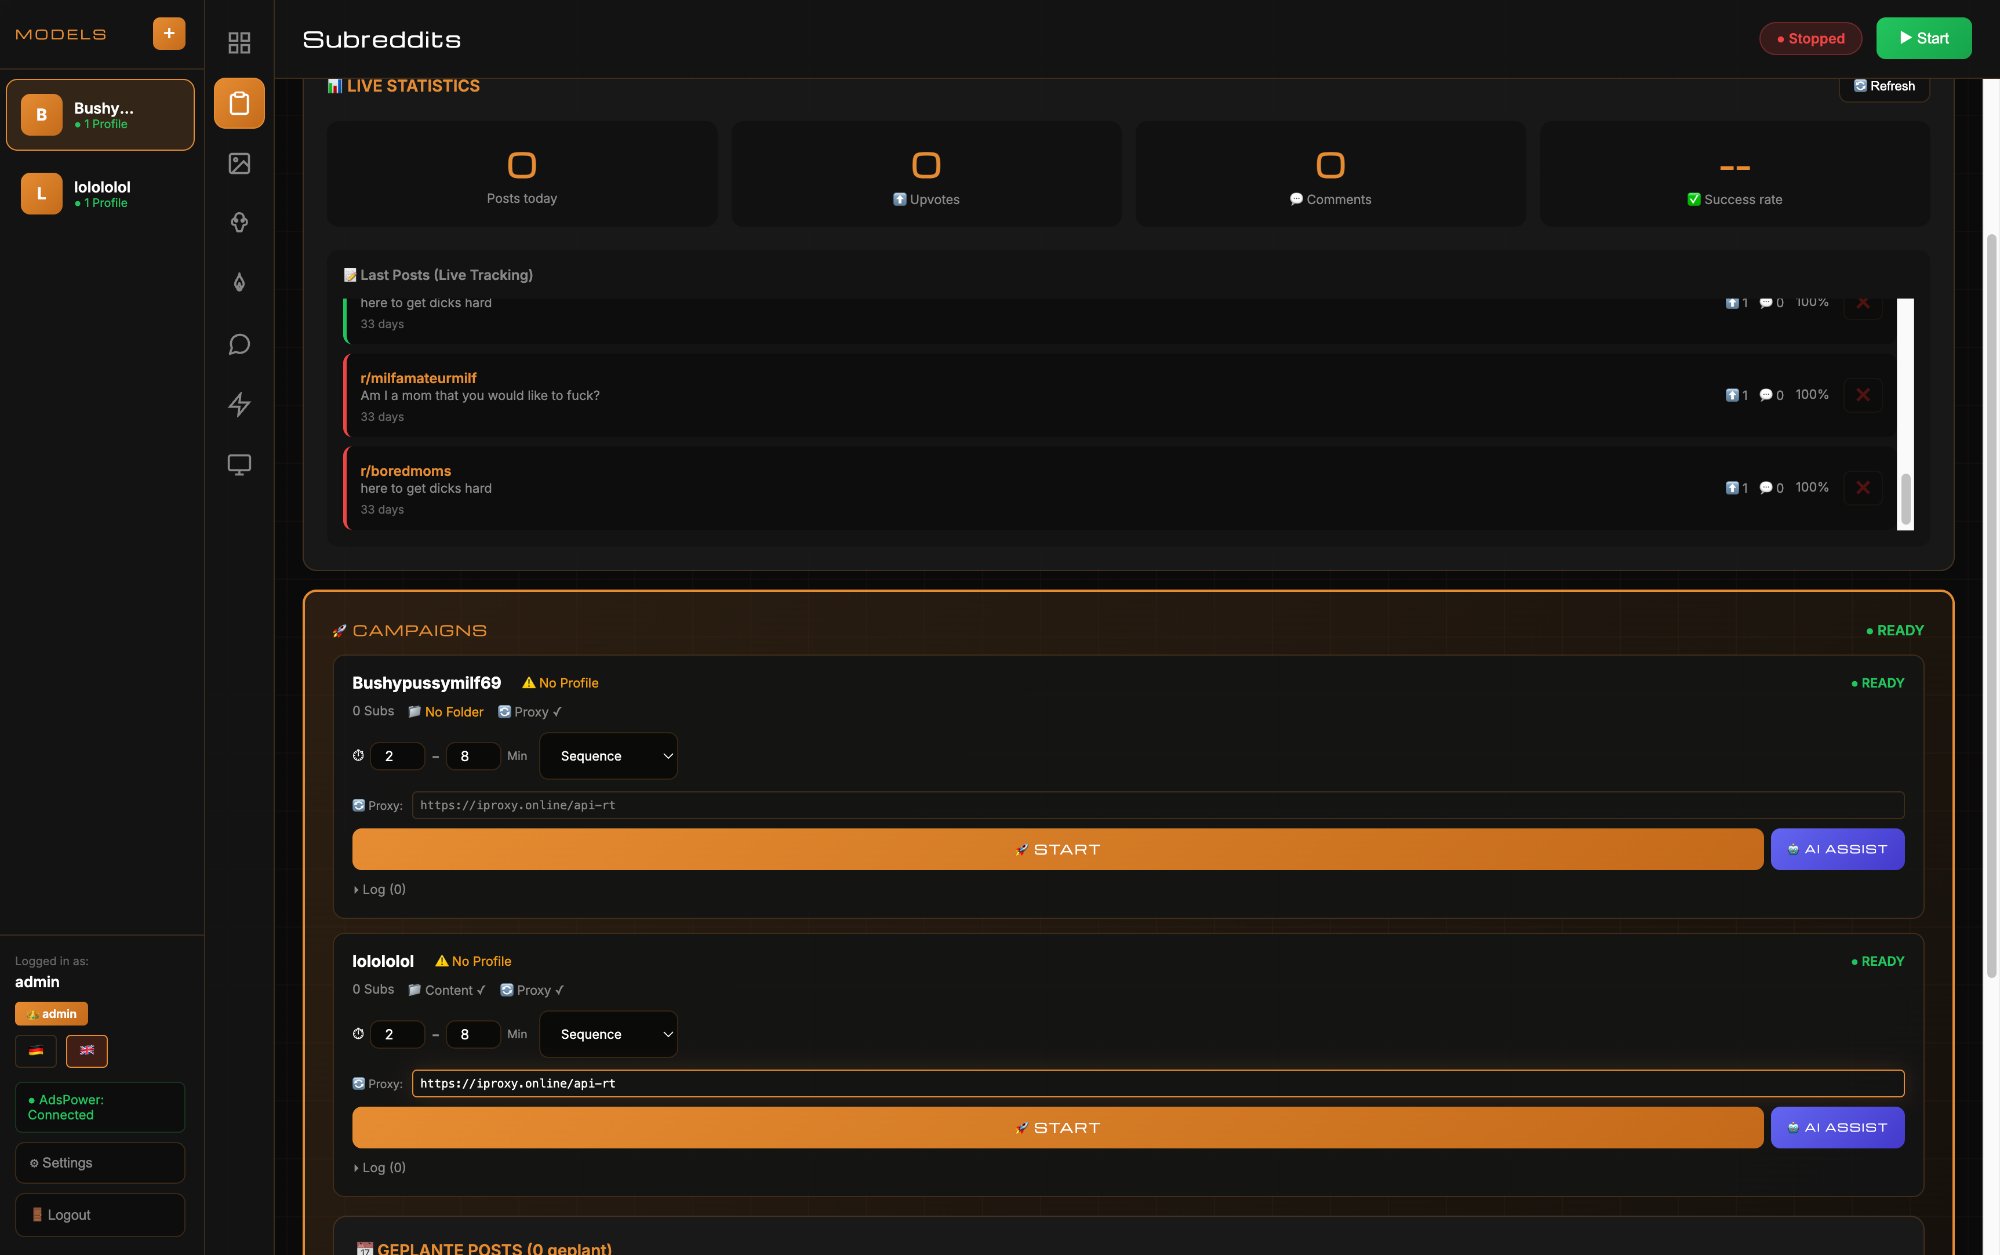Select the lolololol model in list
The image size is (2000, 1255).
pos(100,194)
